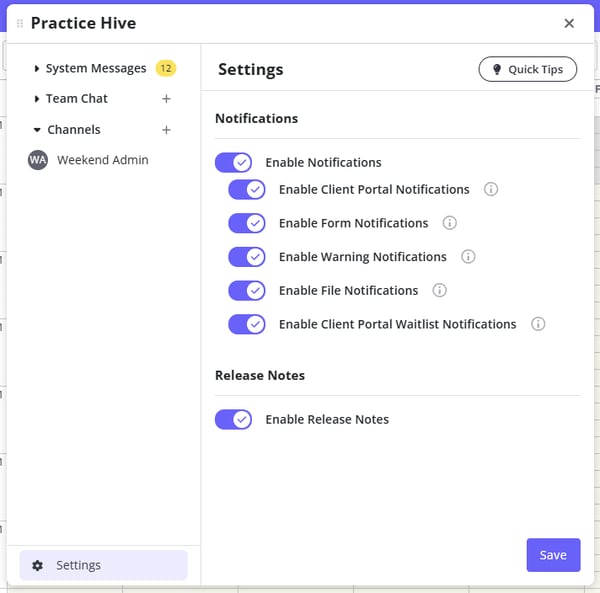The height and width of the screenshot is (593, 600).
Task: Click info icon beside Waitlist Notifications
Action: click(x=538, y=324)
